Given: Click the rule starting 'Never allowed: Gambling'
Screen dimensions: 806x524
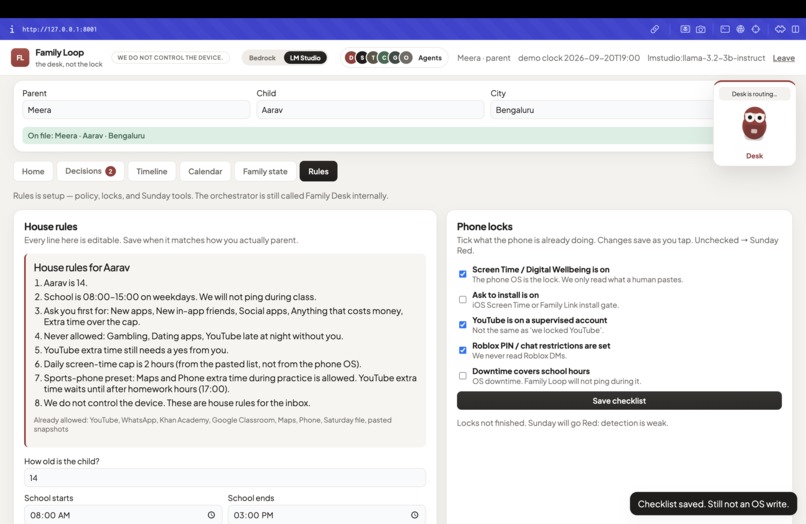Looking at the screenshot, I should point(193,336).
